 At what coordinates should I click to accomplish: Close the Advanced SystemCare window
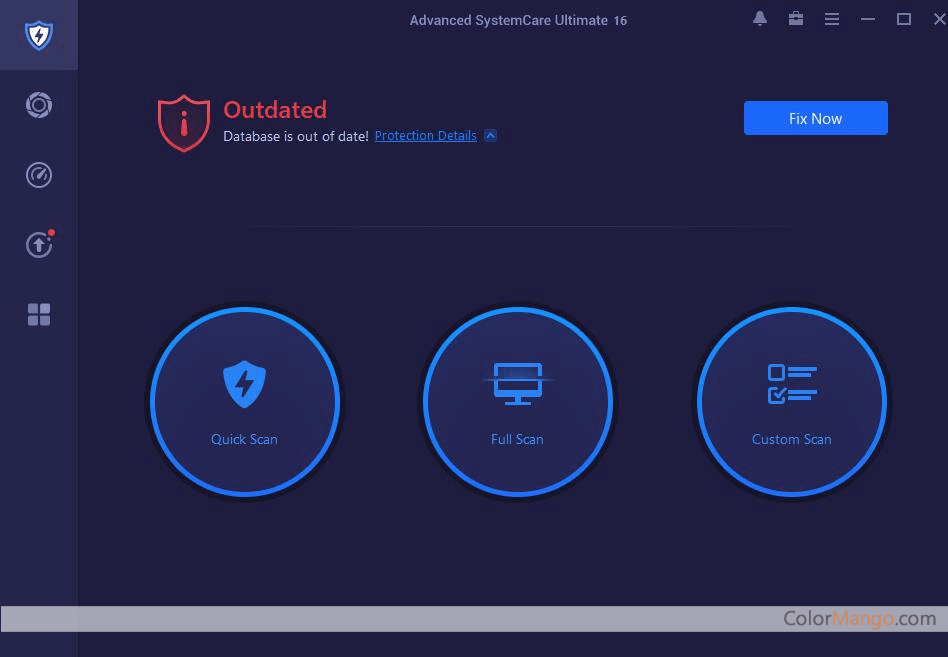tap(938, 19)
